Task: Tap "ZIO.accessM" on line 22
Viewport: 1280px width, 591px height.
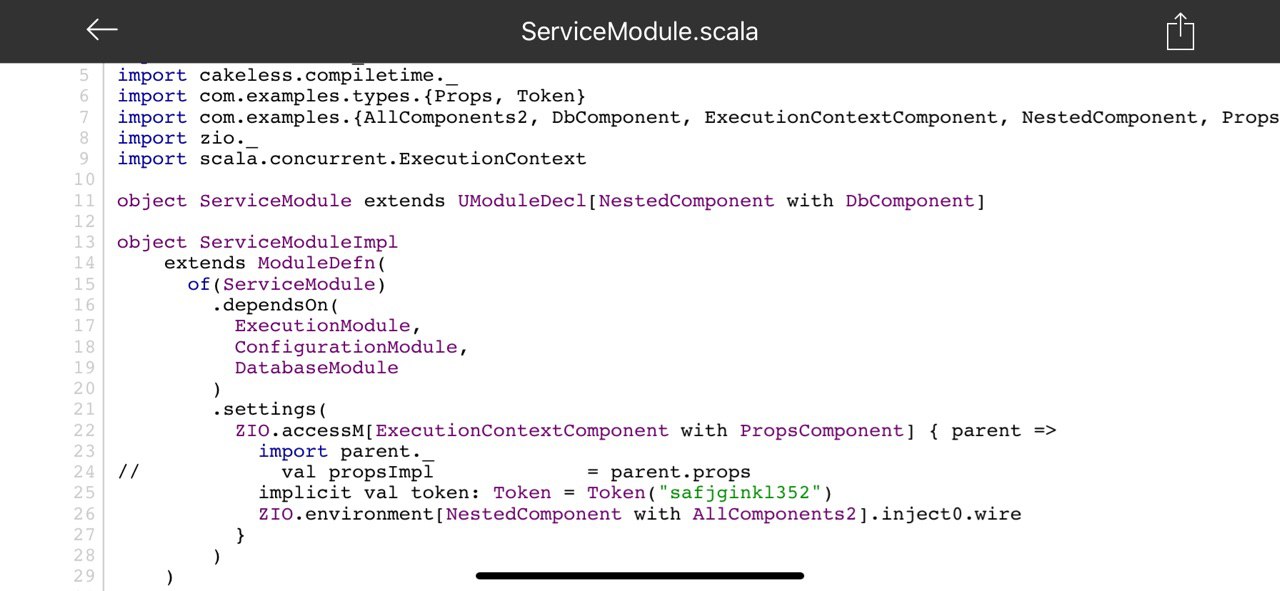Action: pyautogui.click(x=299, y=431)
